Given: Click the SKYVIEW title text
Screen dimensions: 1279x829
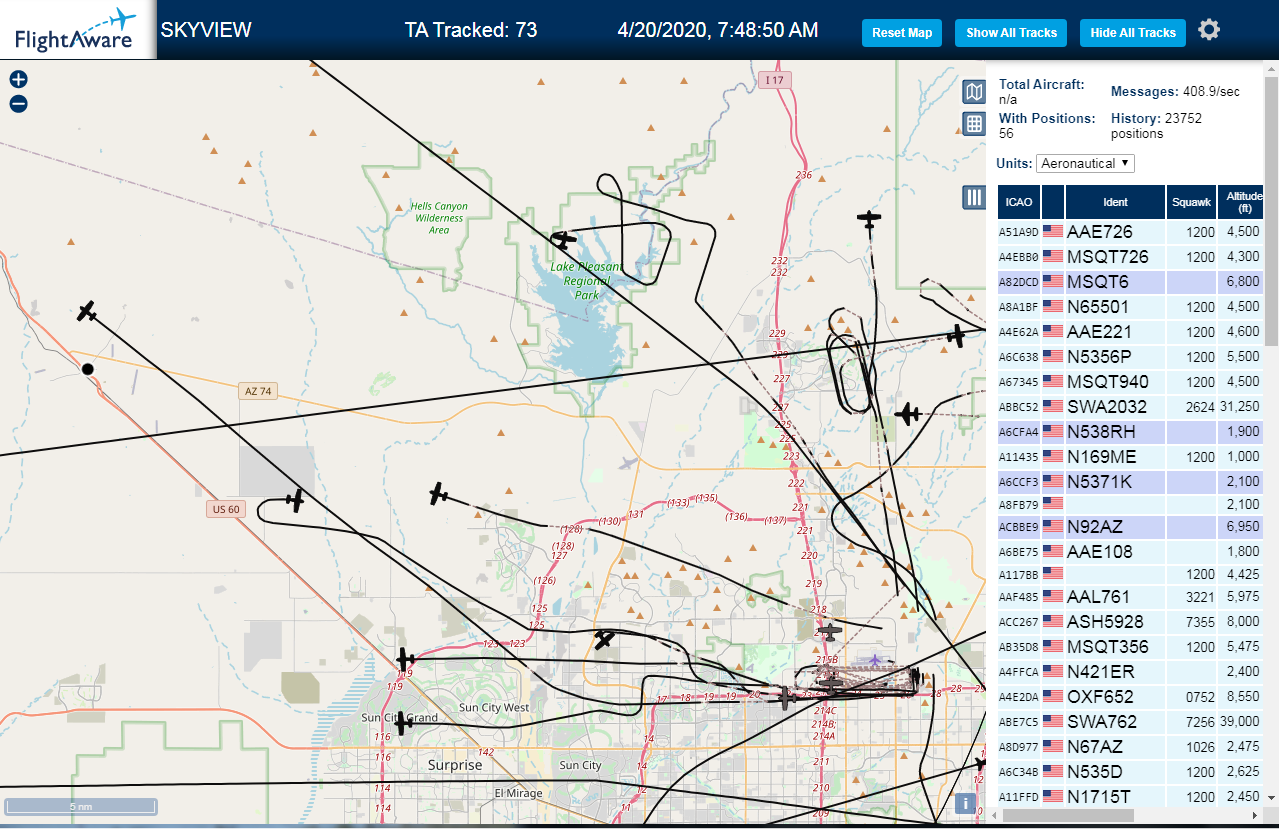Looking at the screenshot, I should (x=206, y=30).
